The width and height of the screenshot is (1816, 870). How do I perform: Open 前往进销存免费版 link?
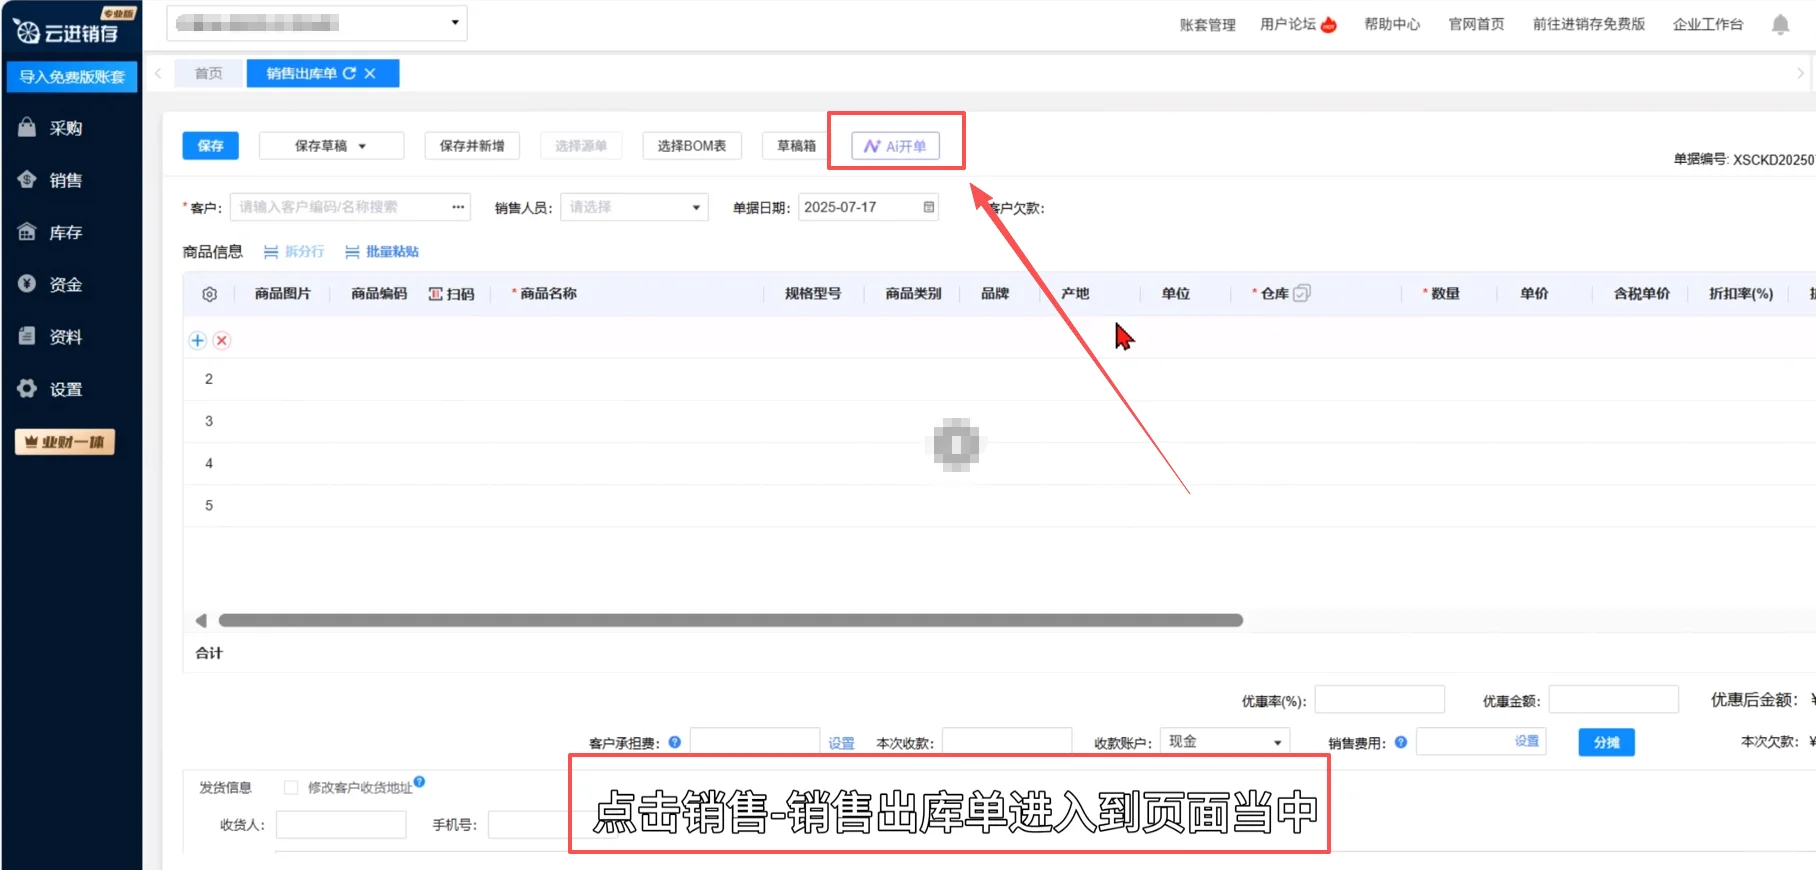tap(1588, 24)
